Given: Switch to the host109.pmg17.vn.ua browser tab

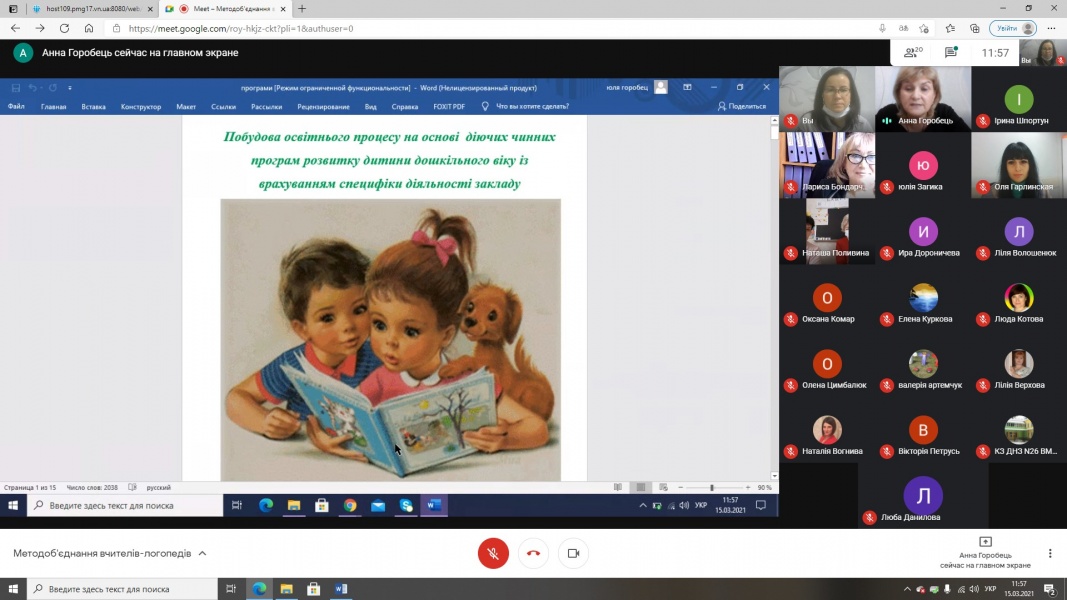Looking at the screenshot, I should (x=90, y=9).
